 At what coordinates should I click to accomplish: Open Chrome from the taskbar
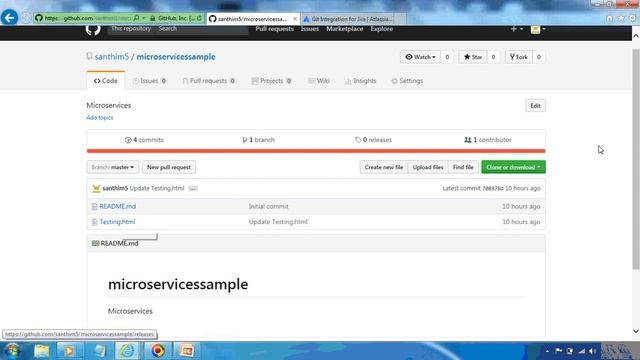point(158,351)
